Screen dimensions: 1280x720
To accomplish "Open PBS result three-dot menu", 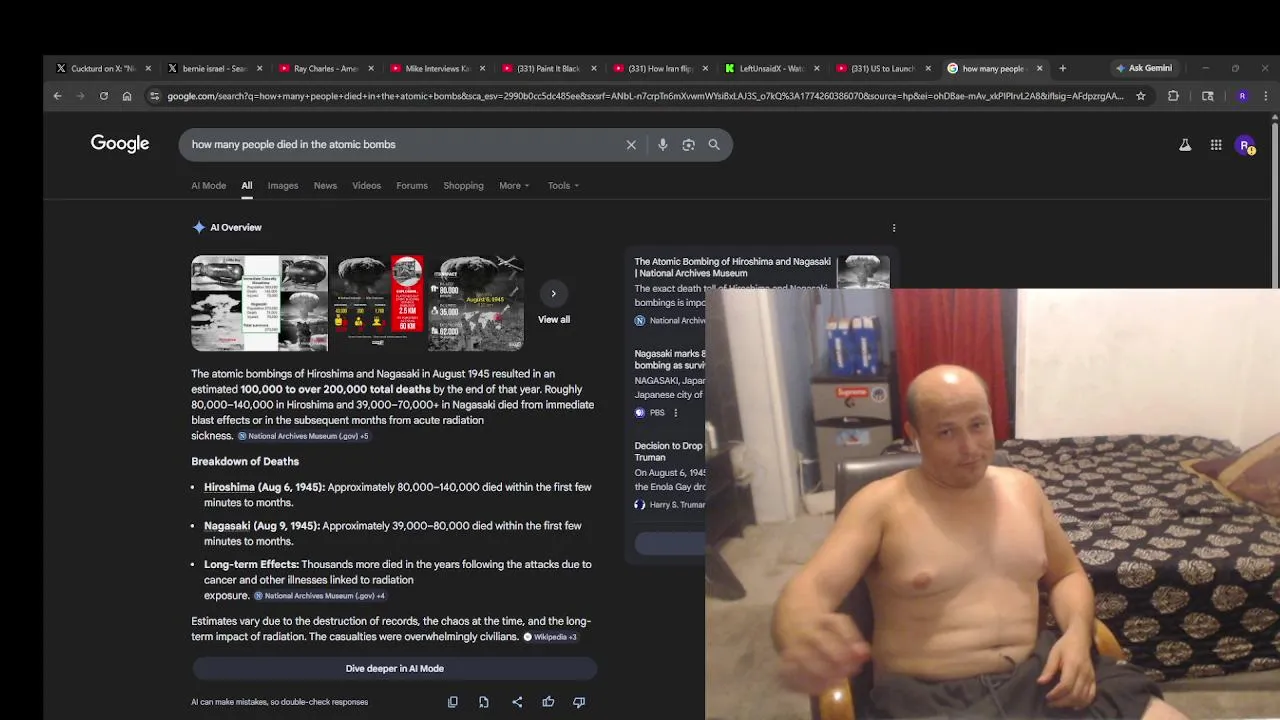I will [675, 413].
